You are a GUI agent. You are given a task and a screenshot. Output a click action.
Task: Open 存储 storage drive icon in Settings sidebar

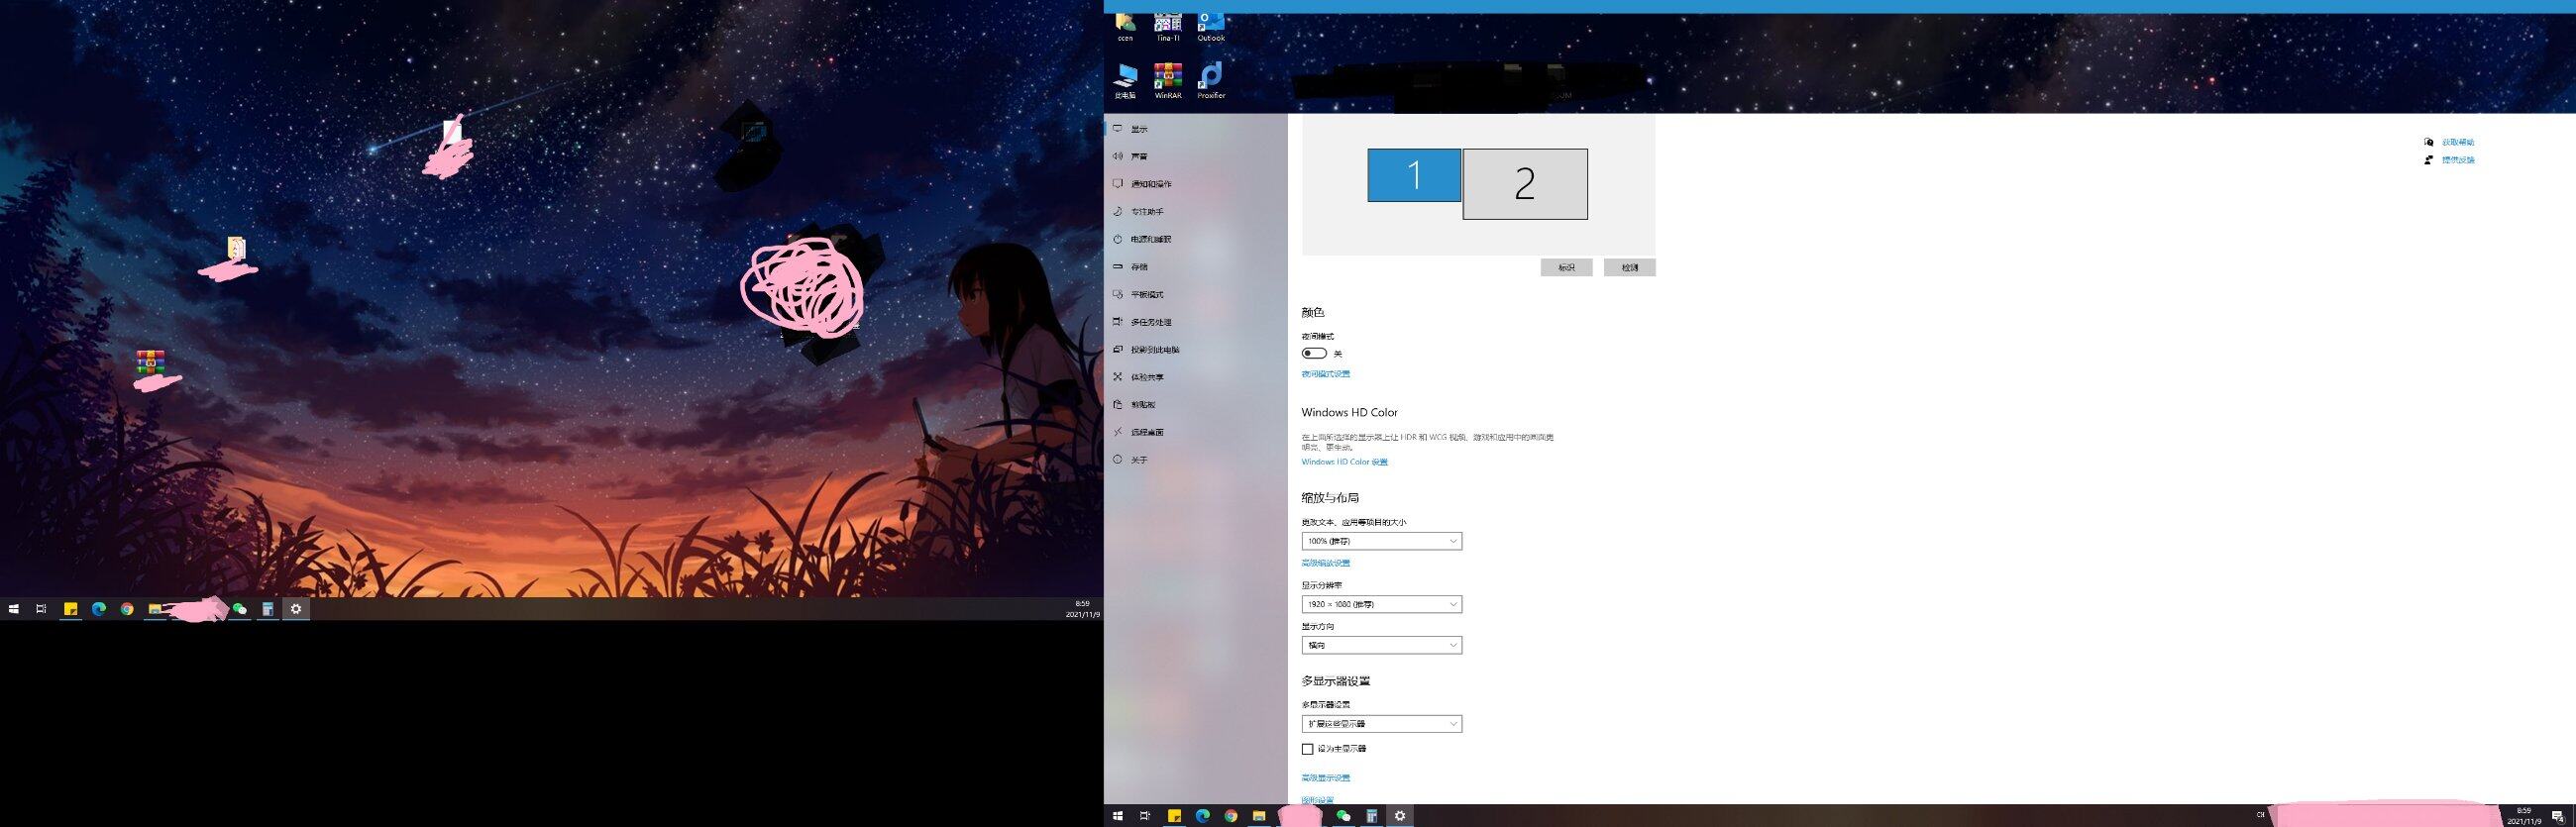(1118, 267)
